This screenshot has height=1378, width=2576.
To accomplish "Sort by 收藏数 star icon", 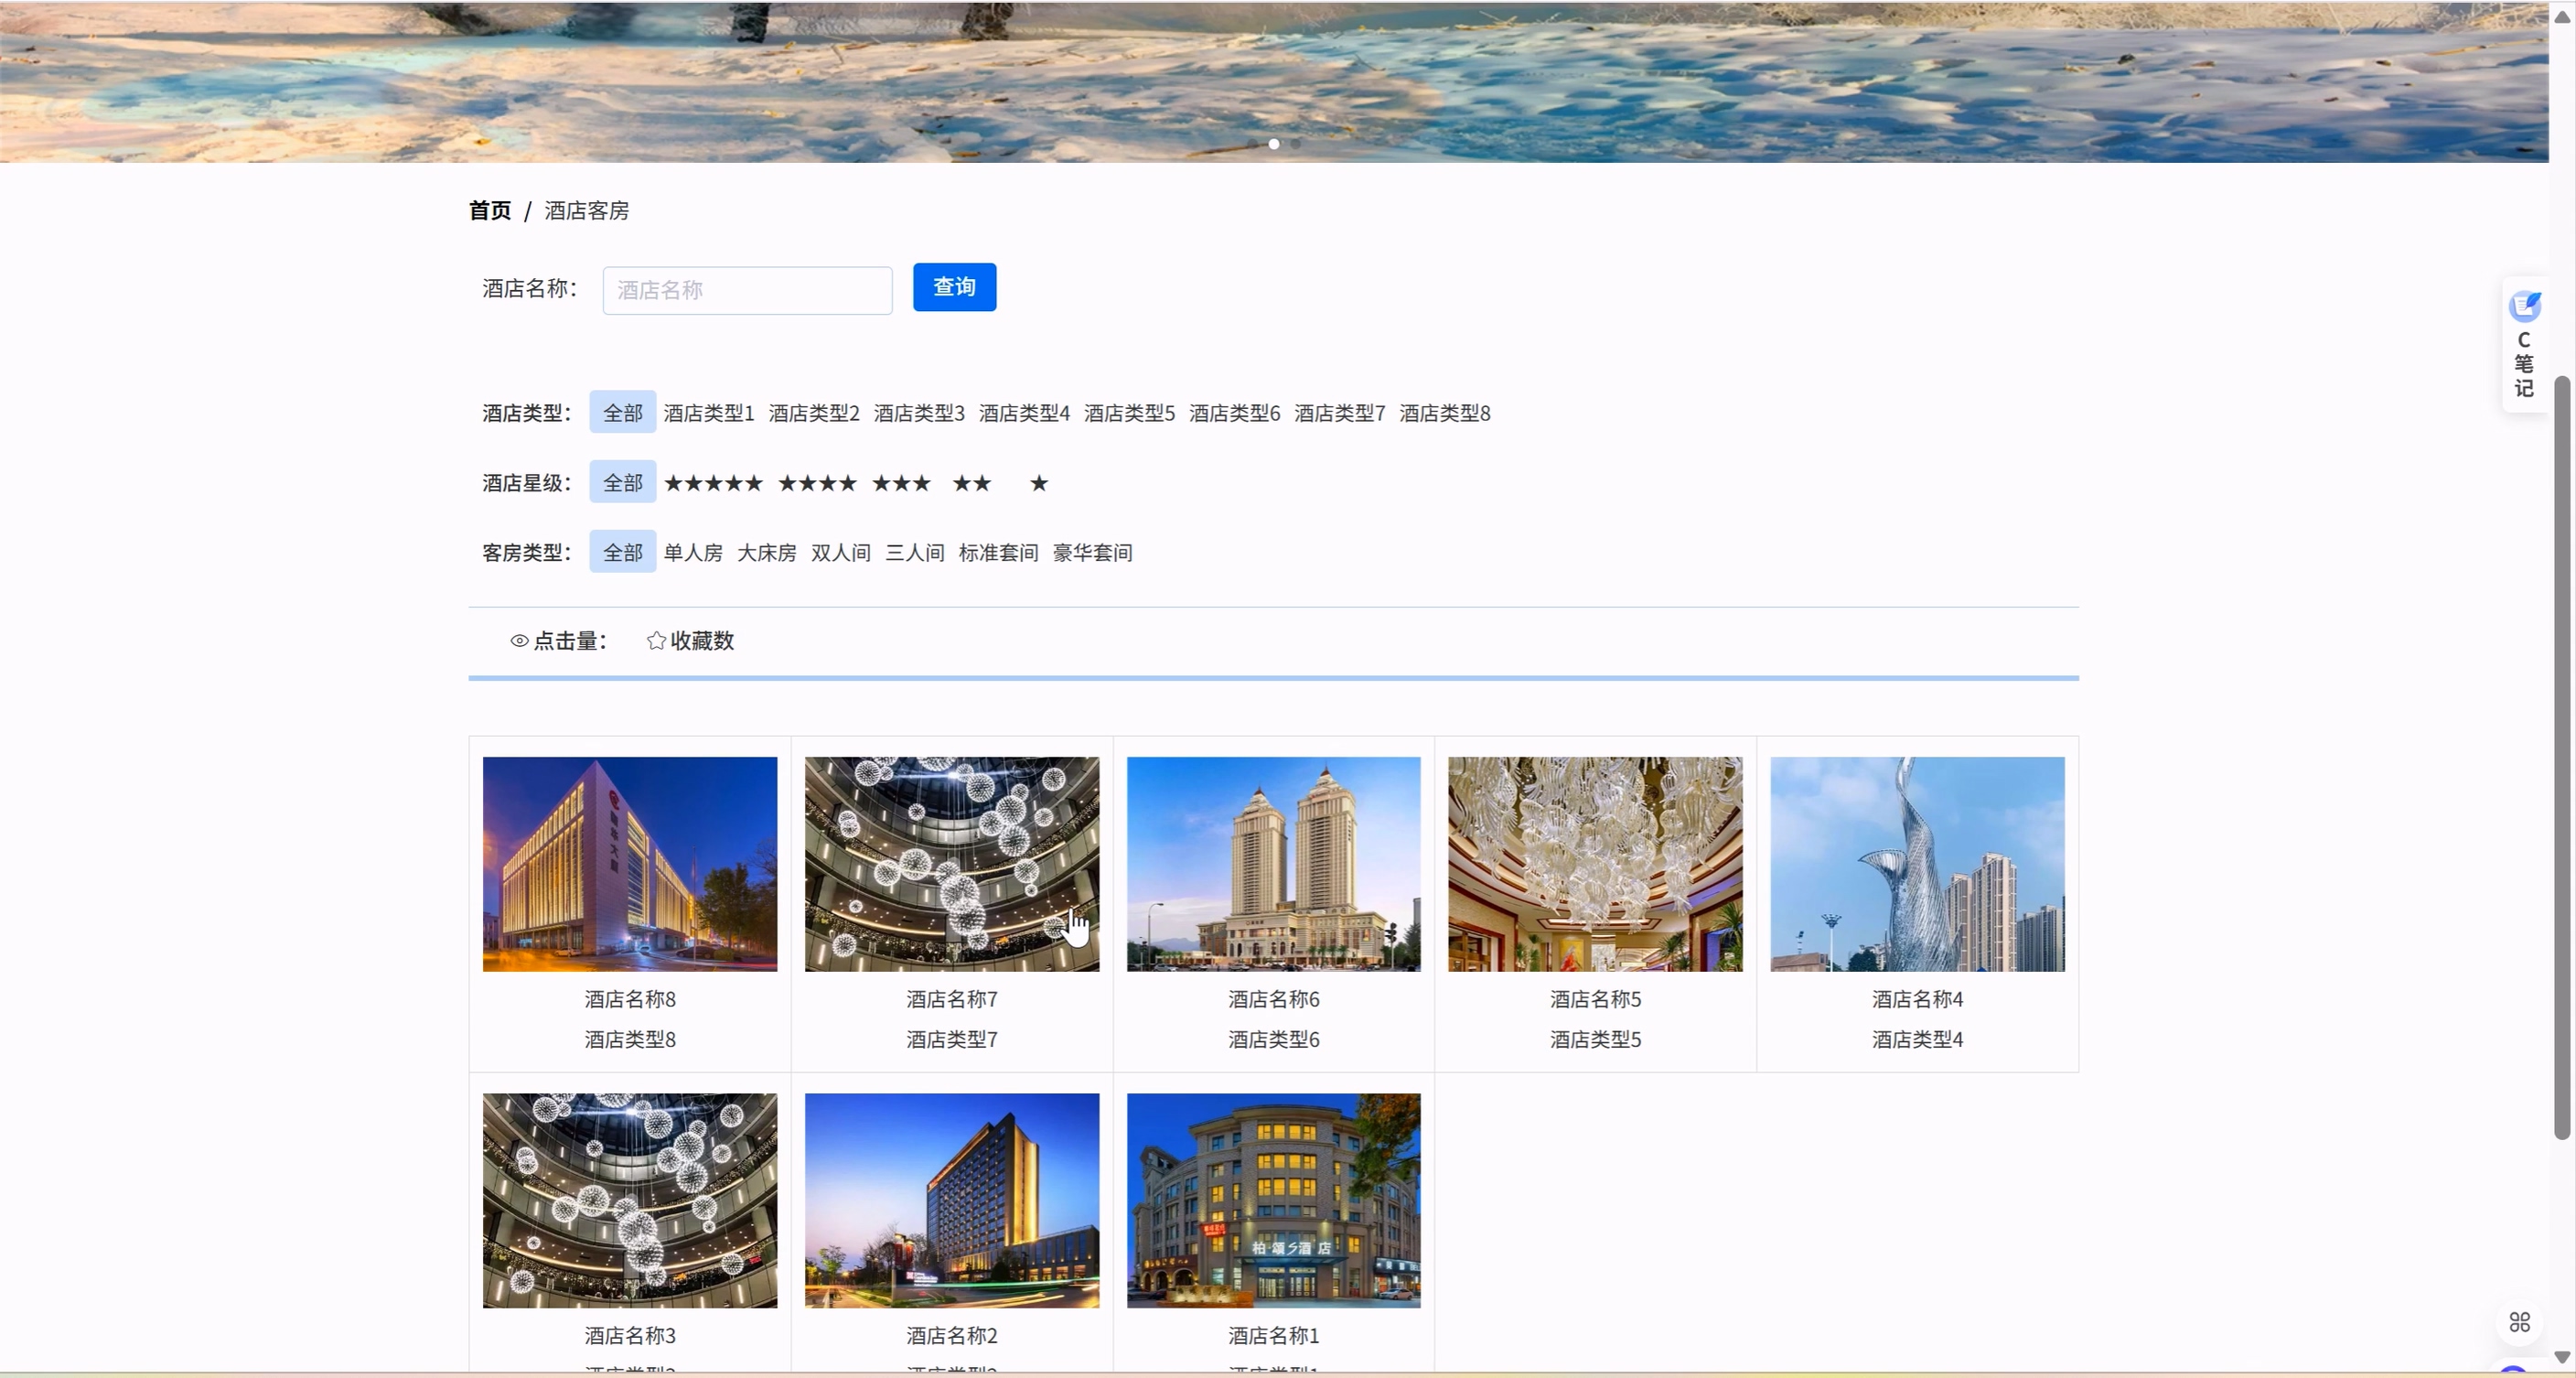I will click(x=656, y=641).
